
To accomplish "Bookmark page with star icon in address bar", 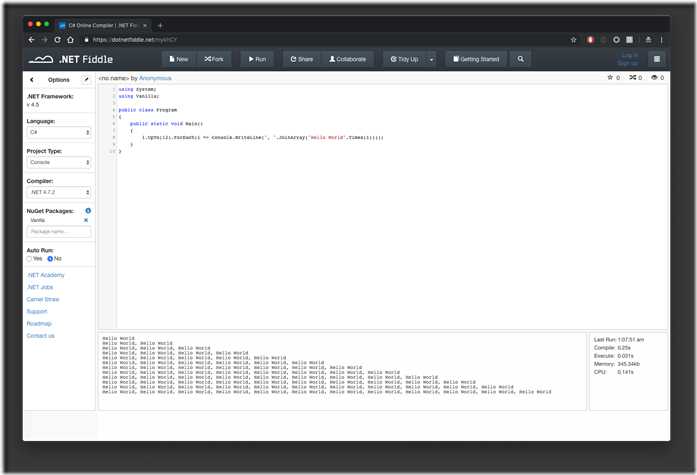I will click(573, 40).
